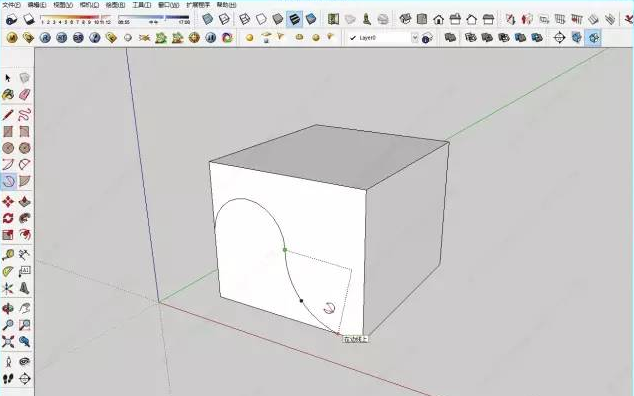Image resolution: width=634 pixels, height=396 pixels.
Task: Toggle section cuts display cube icon
Action: [x=593, y=38]
